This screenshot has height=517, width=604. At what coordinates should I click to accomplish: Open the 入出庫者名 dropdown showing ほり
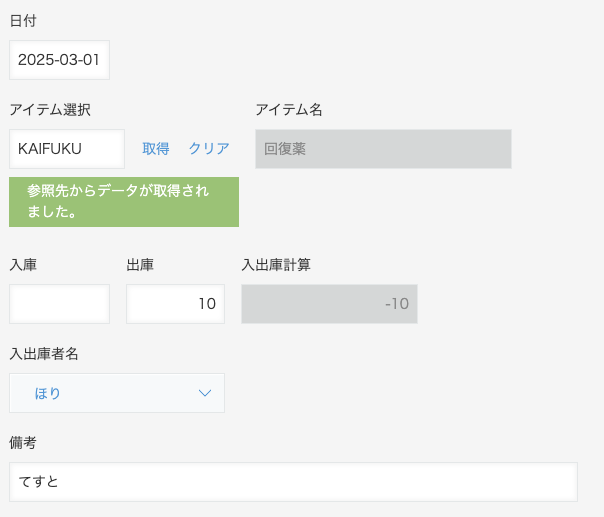point(117,393)
